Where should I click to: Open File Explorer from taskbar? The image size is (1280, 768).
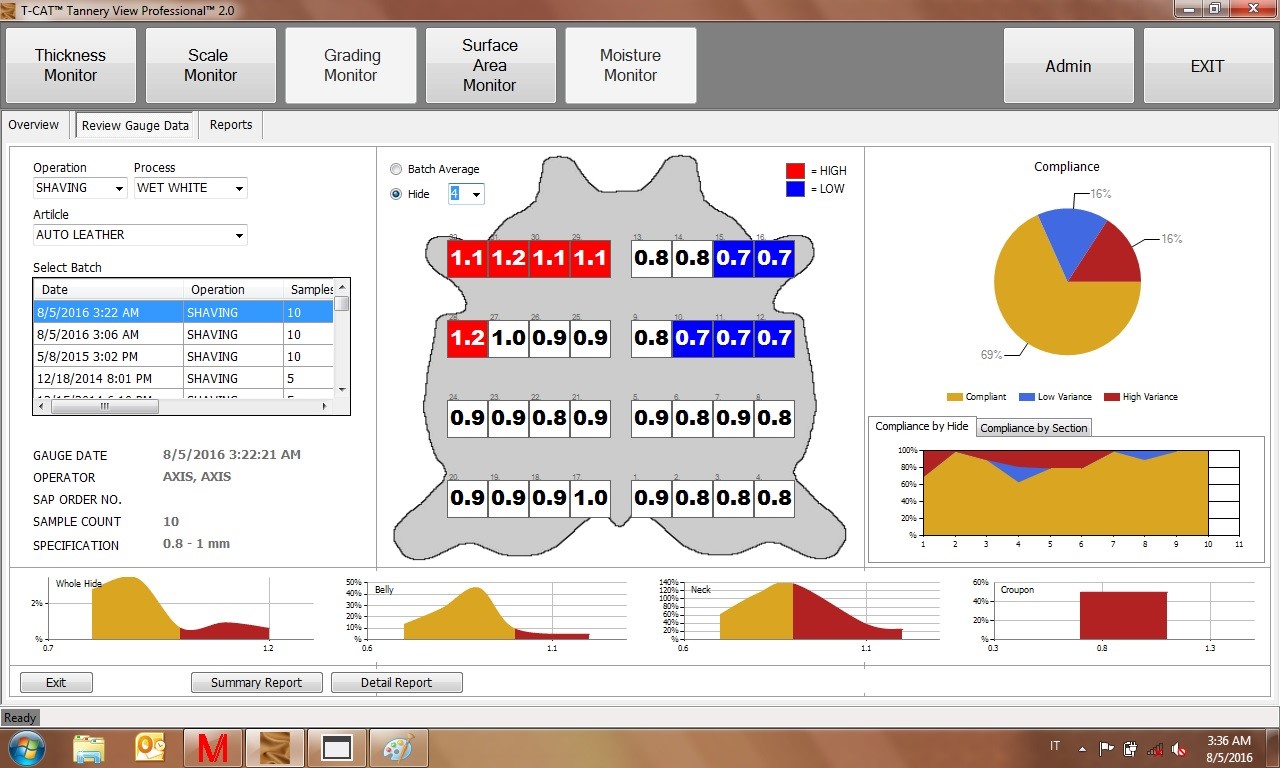point(89,748)
